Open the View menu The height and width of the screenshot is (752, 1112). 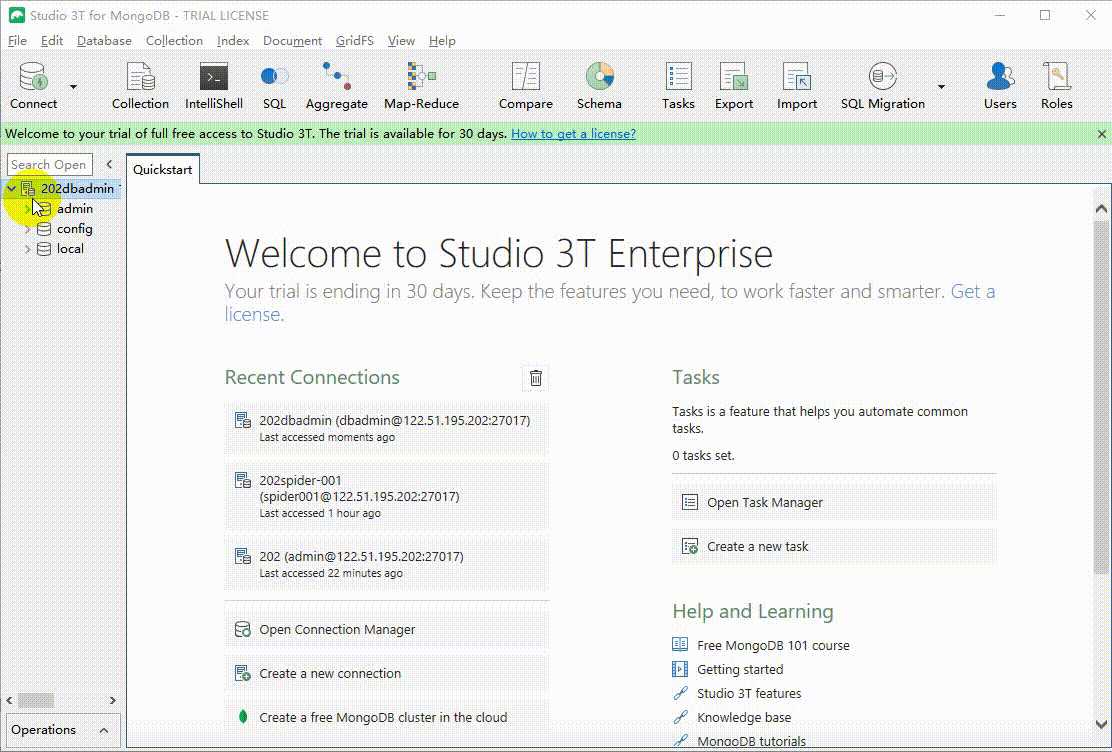tap(401, 40)
